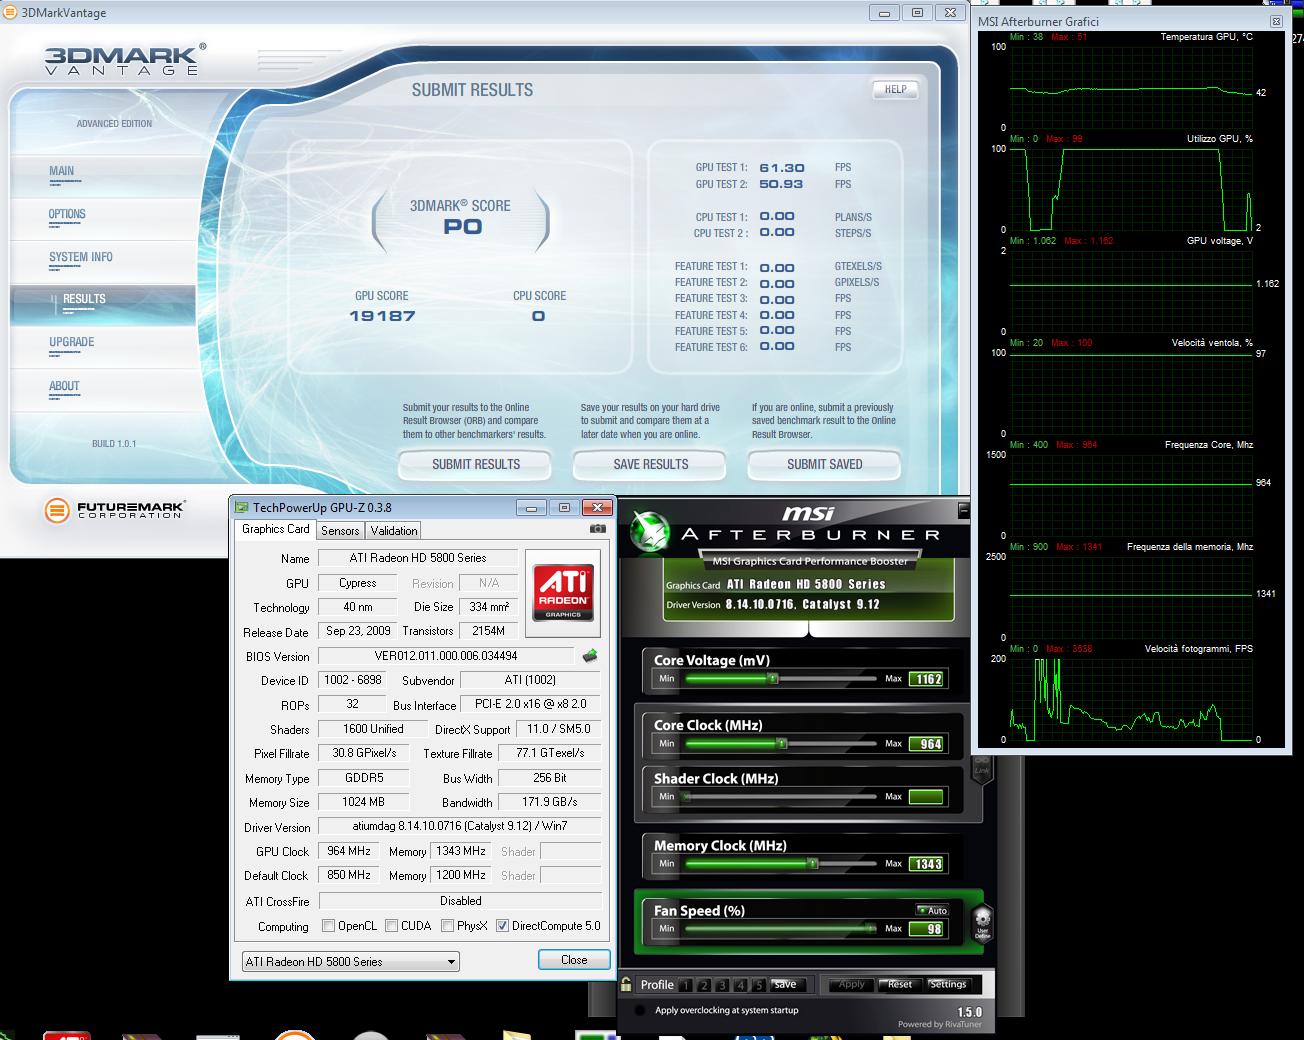Click the Shader Clock slider track

780,797
